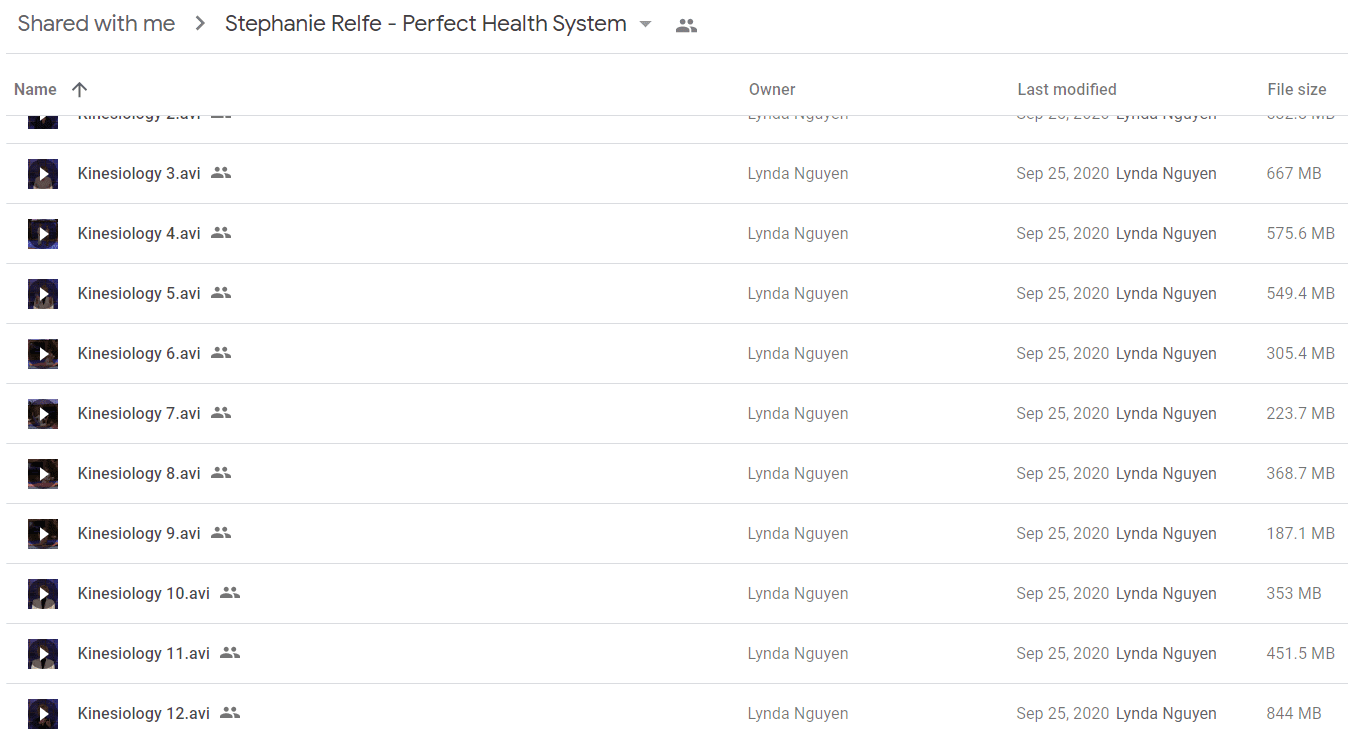This screenshot has height=734, width=1348.
Task: Click the shared people icon next to Kinesiology 4.avi
Action: coord(221,233)
